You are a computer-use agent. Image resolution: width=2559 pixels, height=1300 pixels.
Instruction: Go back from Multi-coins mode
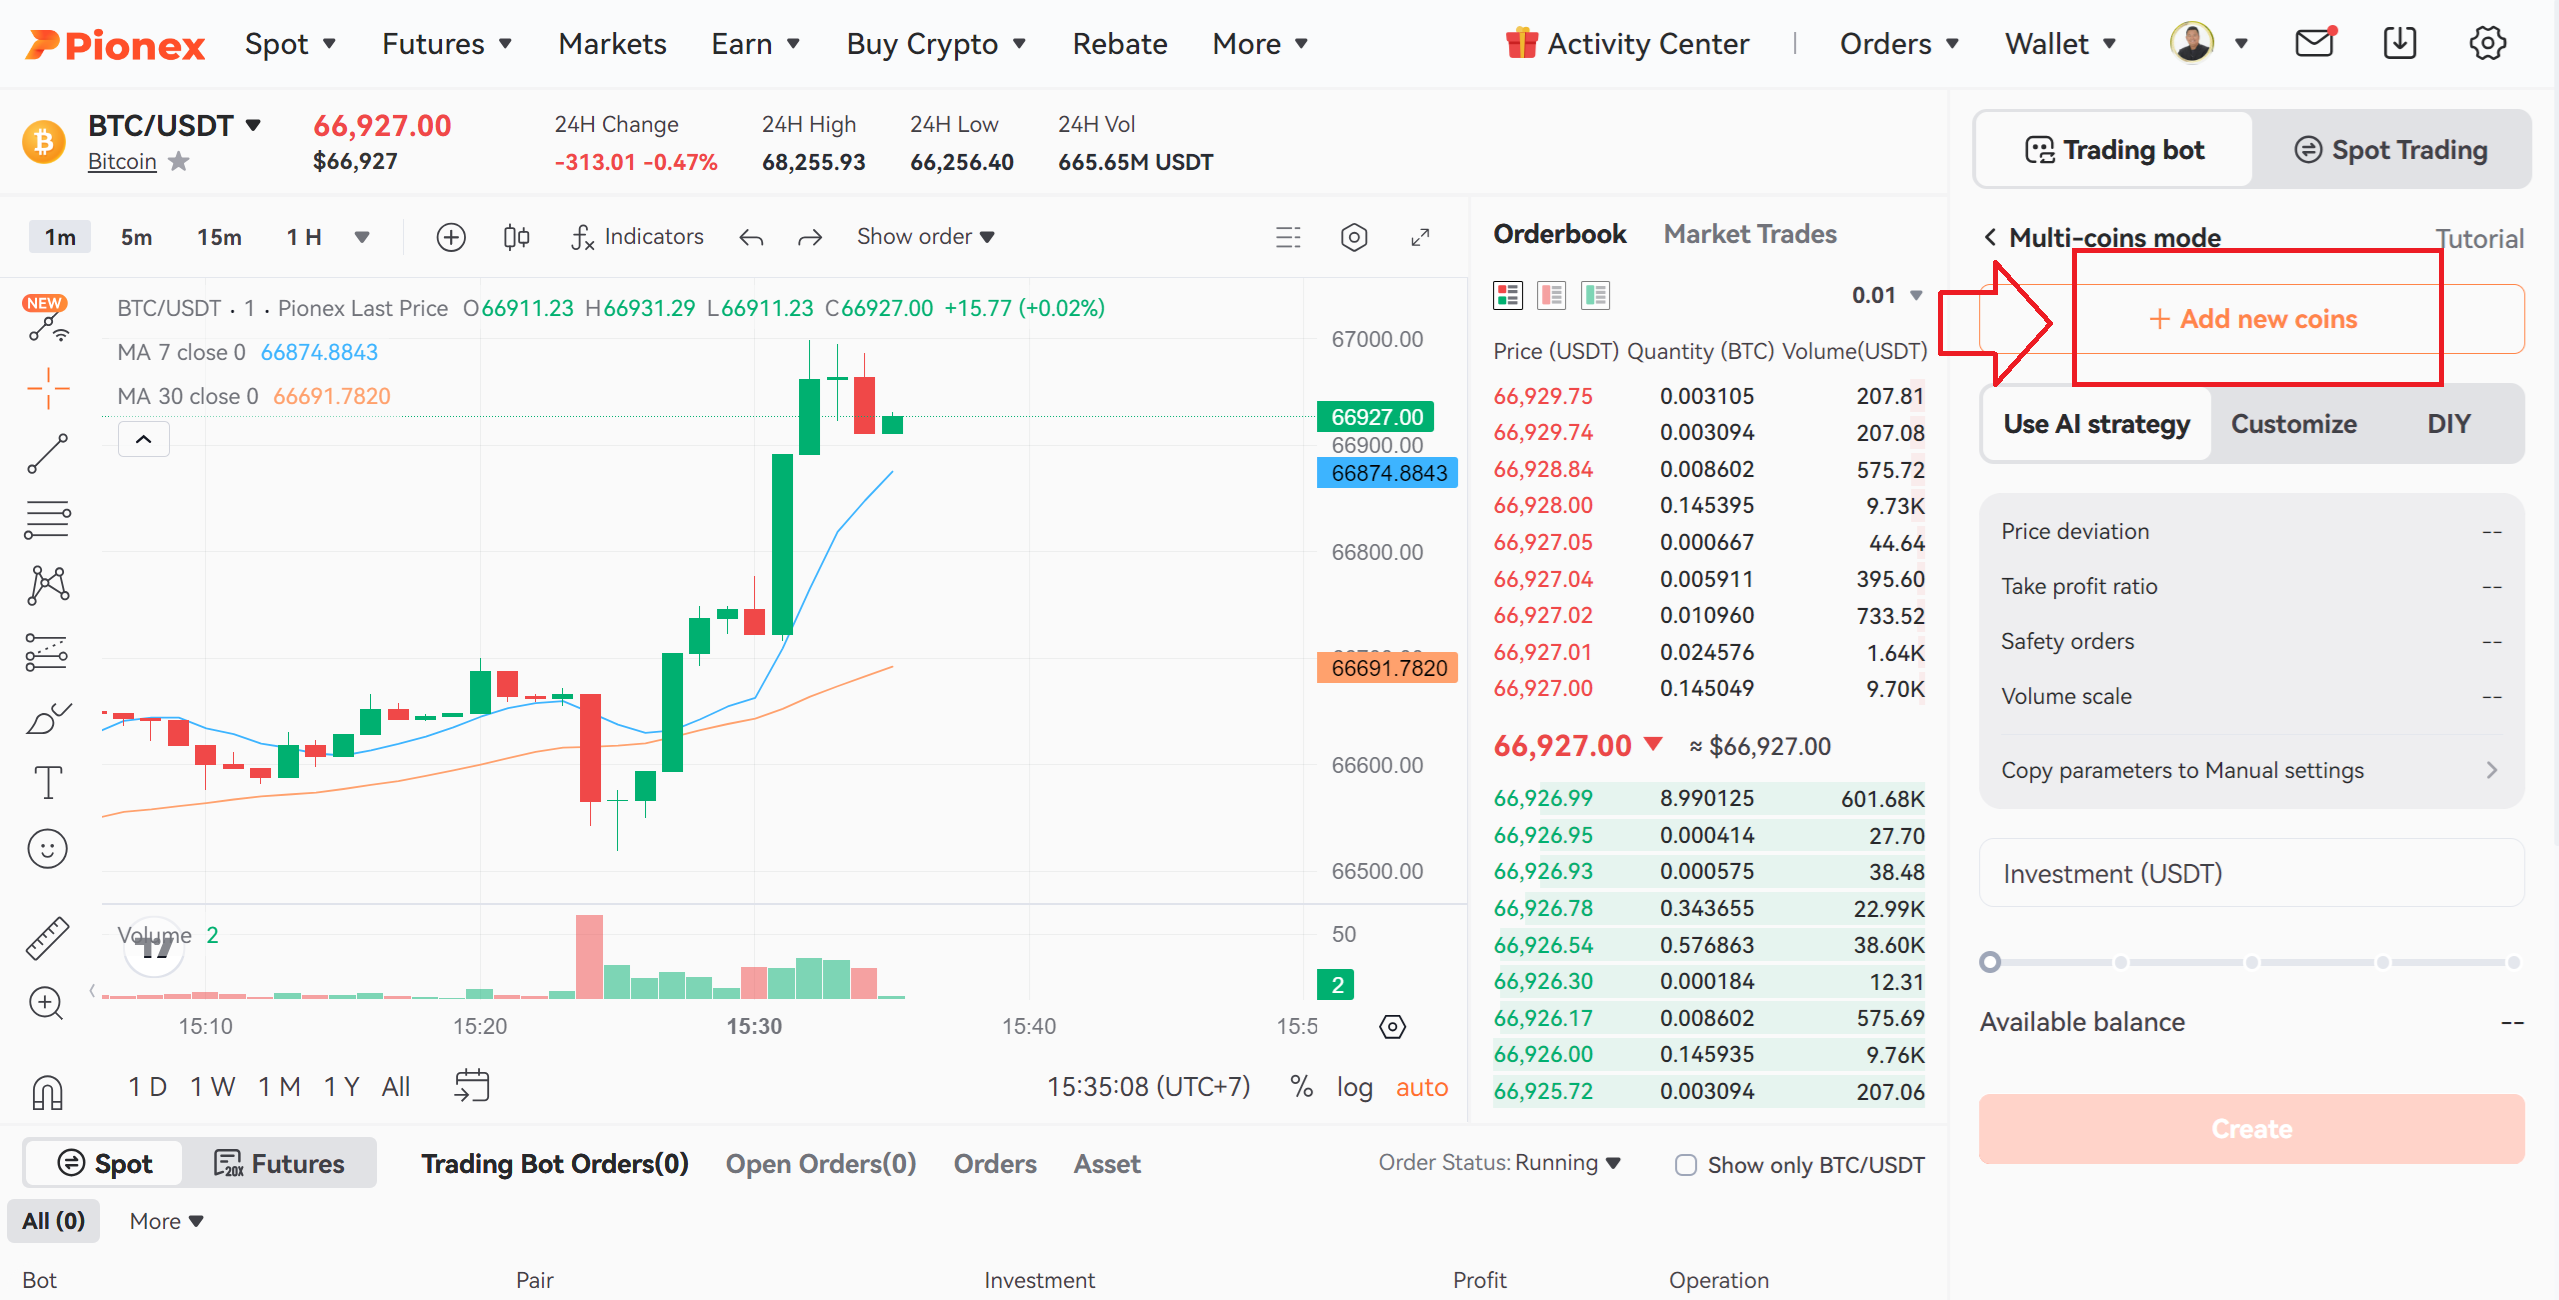coord(1991,237)
